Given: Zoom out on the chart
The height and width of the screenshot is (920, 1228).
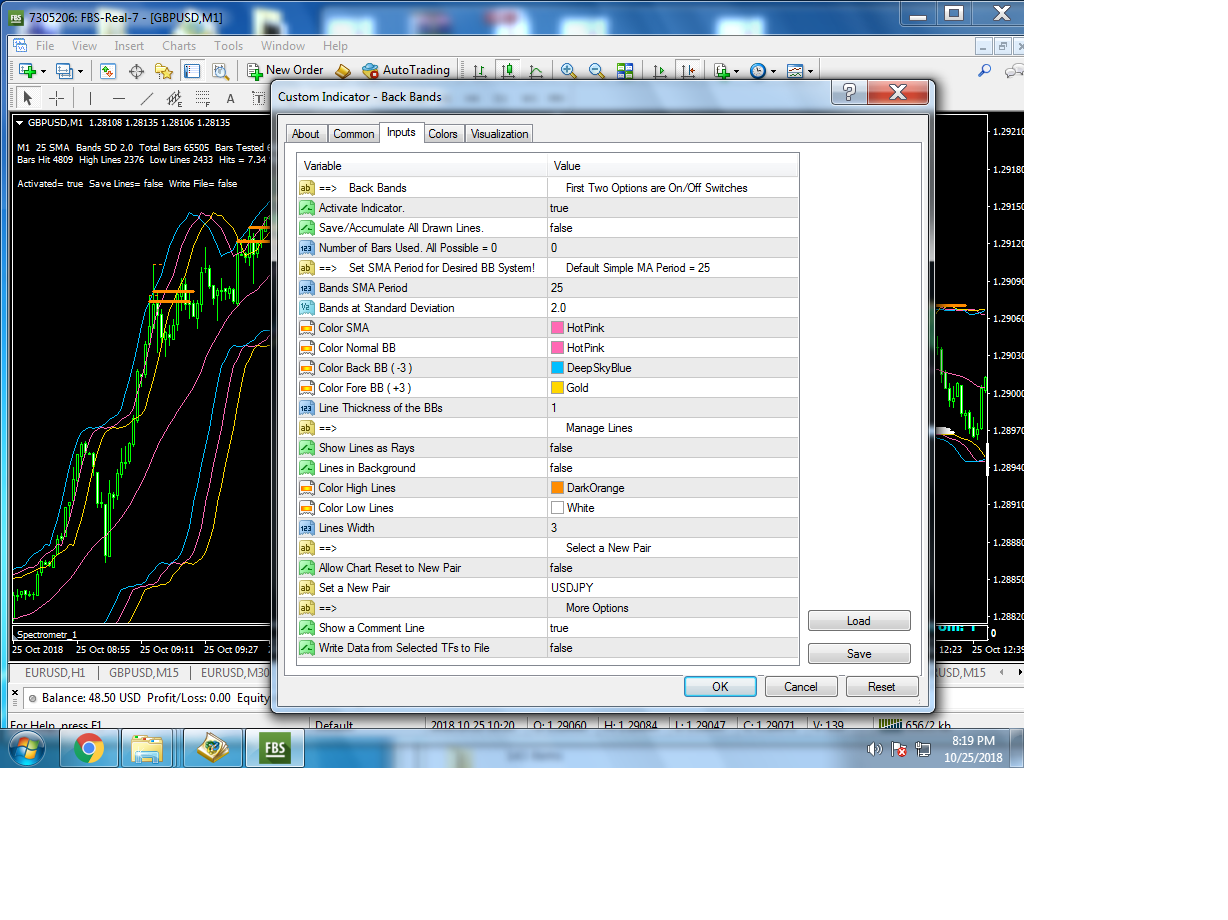Looking at the screenshot, I should pos(597,71).
